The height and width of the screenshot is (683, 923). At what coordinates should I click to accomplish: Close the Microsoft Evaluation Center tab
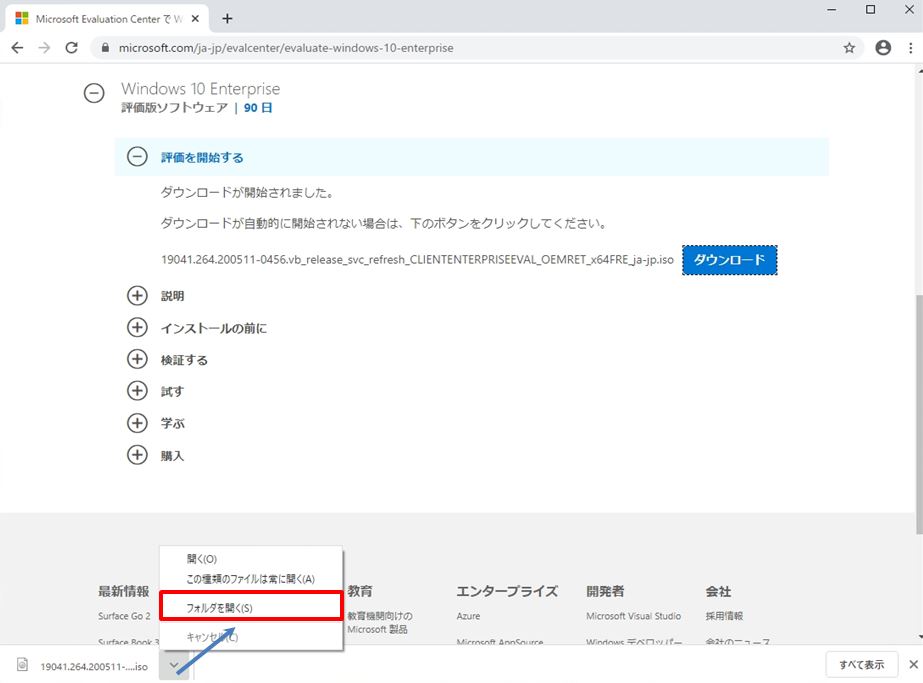point(195,19)
